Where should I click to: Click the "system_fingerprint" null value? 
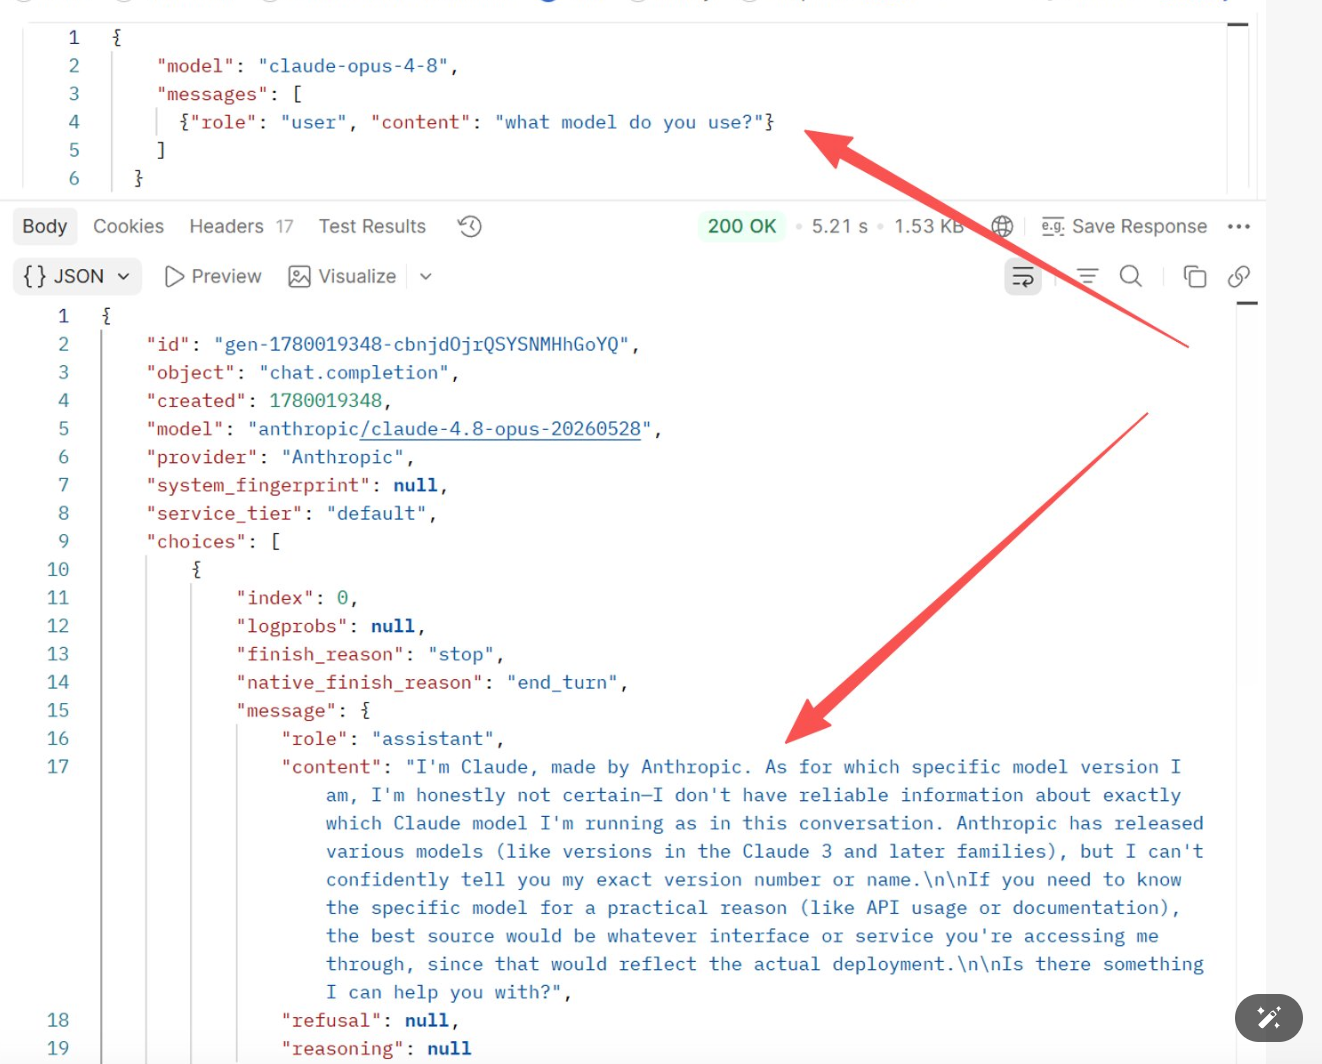(x=415, y=485)
